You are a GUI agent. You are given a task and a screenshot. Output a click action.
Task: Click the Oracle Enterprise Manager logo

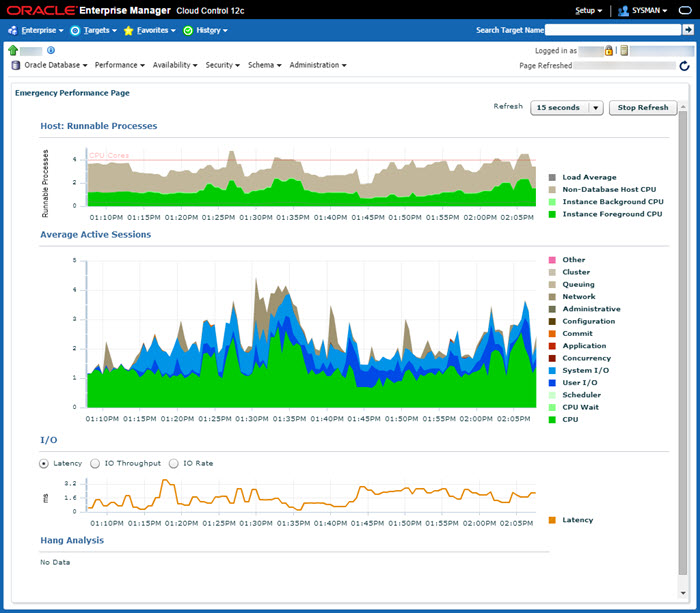[x=125, y=10]
